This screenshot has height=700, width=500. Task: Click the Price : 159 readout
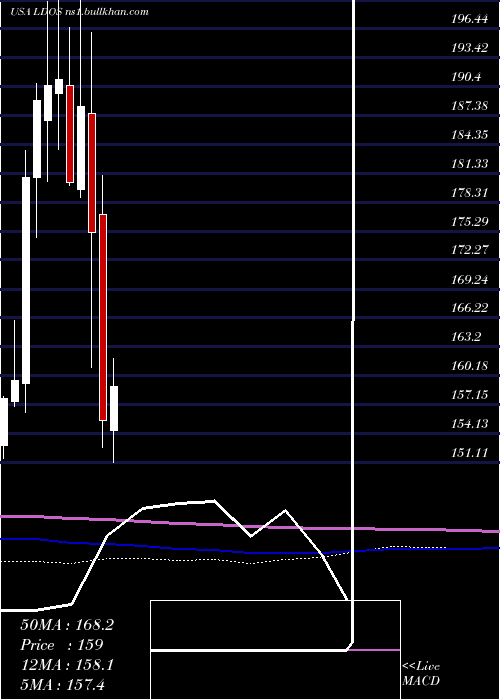(62, 645)
